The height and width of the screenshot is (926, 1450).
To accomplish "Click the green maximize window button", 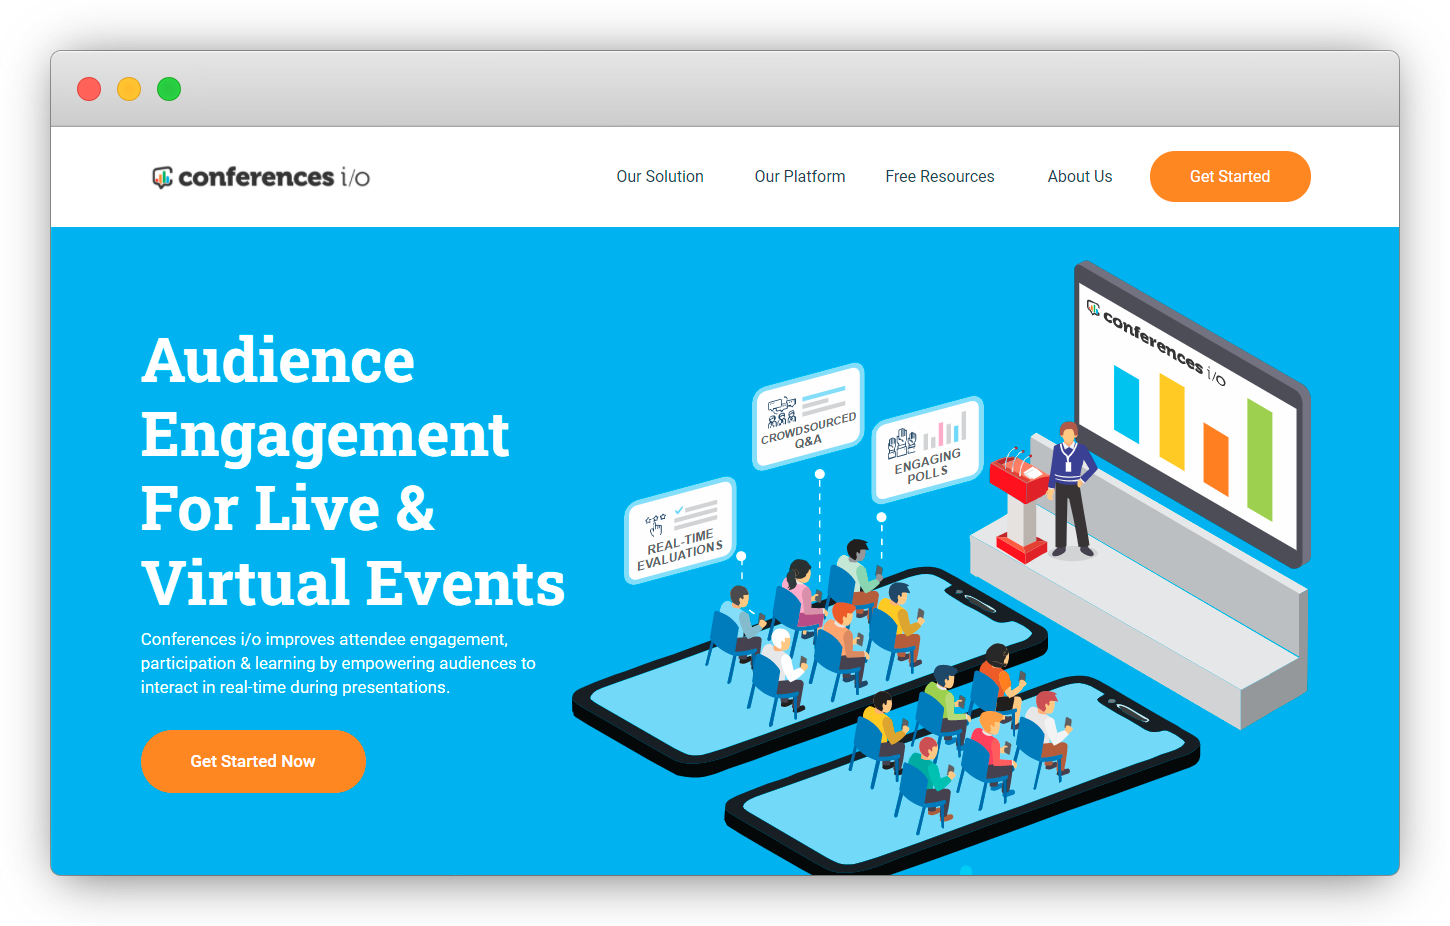I will pyautogui.click(x=169, y=89).
